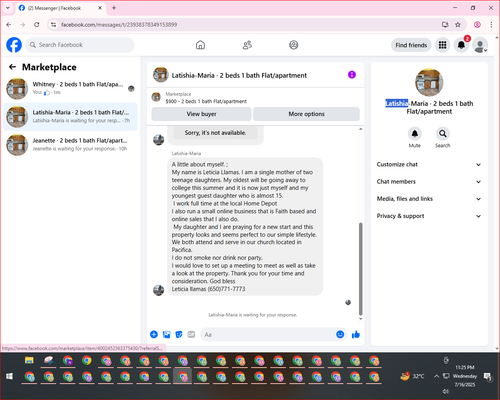This screenshot has height=400, width=500.
Task: Focus the Search Facebook field
Action: click(80, 45)
